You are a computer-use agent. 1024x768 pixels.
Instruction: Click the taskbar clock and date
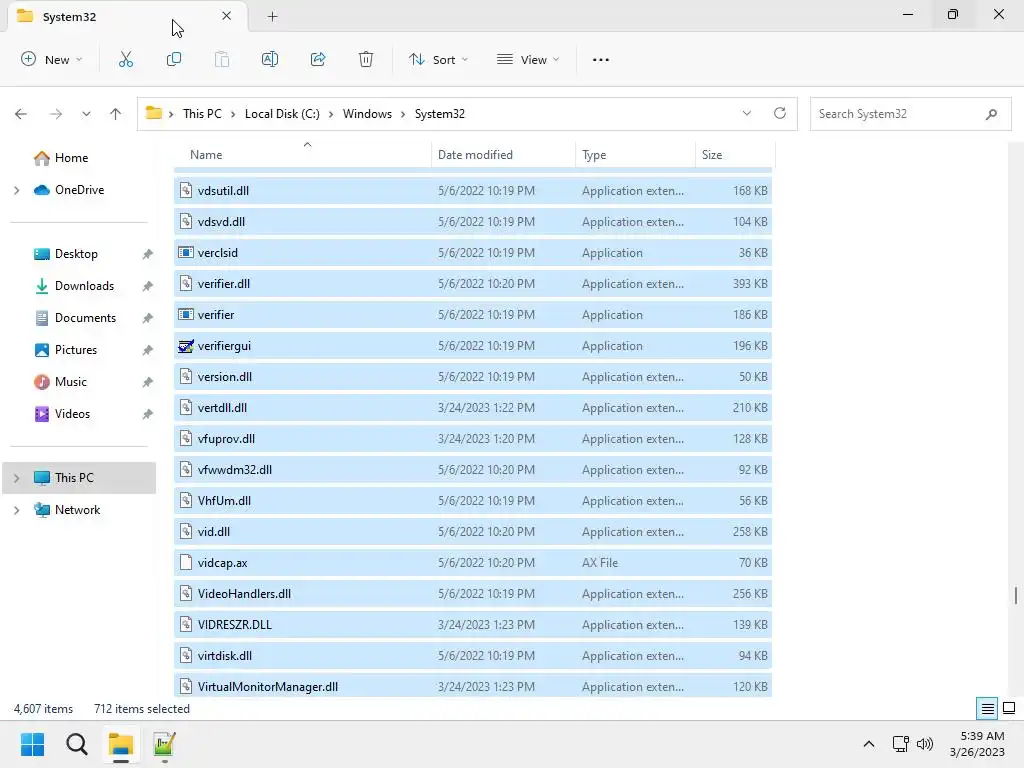(977, 744)
